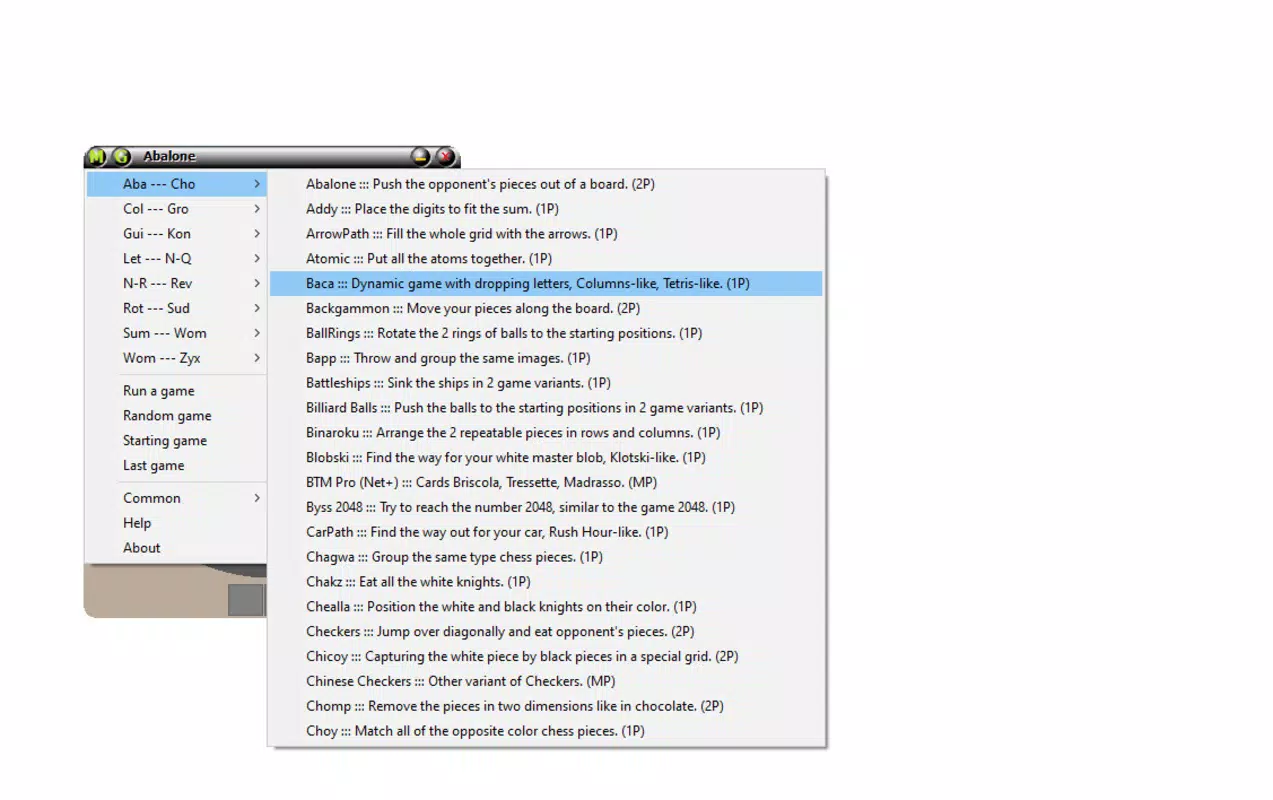Select the Binaroku game entry

tap(546, 433)
